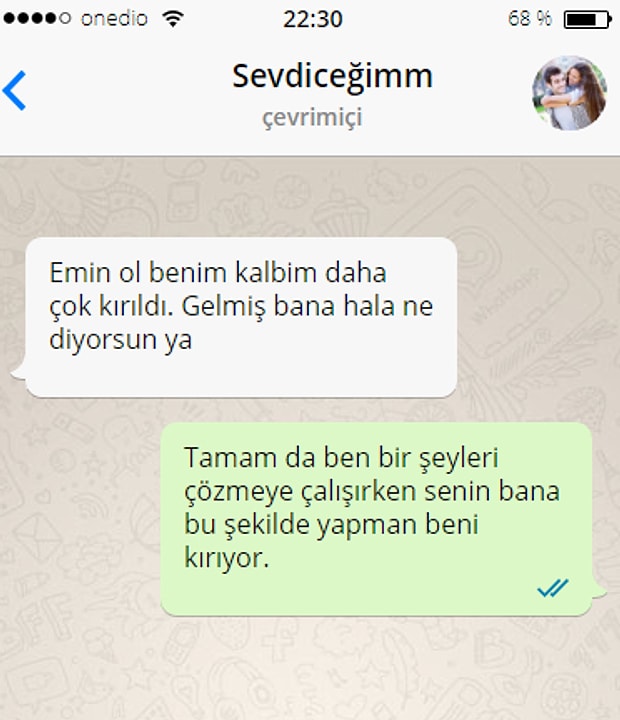Tap the 68 % battery percentage
The height and width of the screenshot is (720, 620).
530,19
